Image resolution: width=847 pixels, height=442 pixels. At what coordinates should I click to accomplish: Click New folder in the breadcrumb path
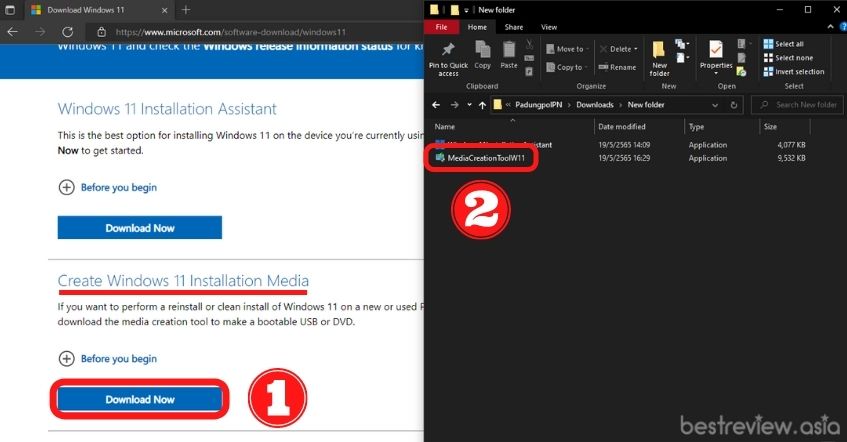click(646, 105)
